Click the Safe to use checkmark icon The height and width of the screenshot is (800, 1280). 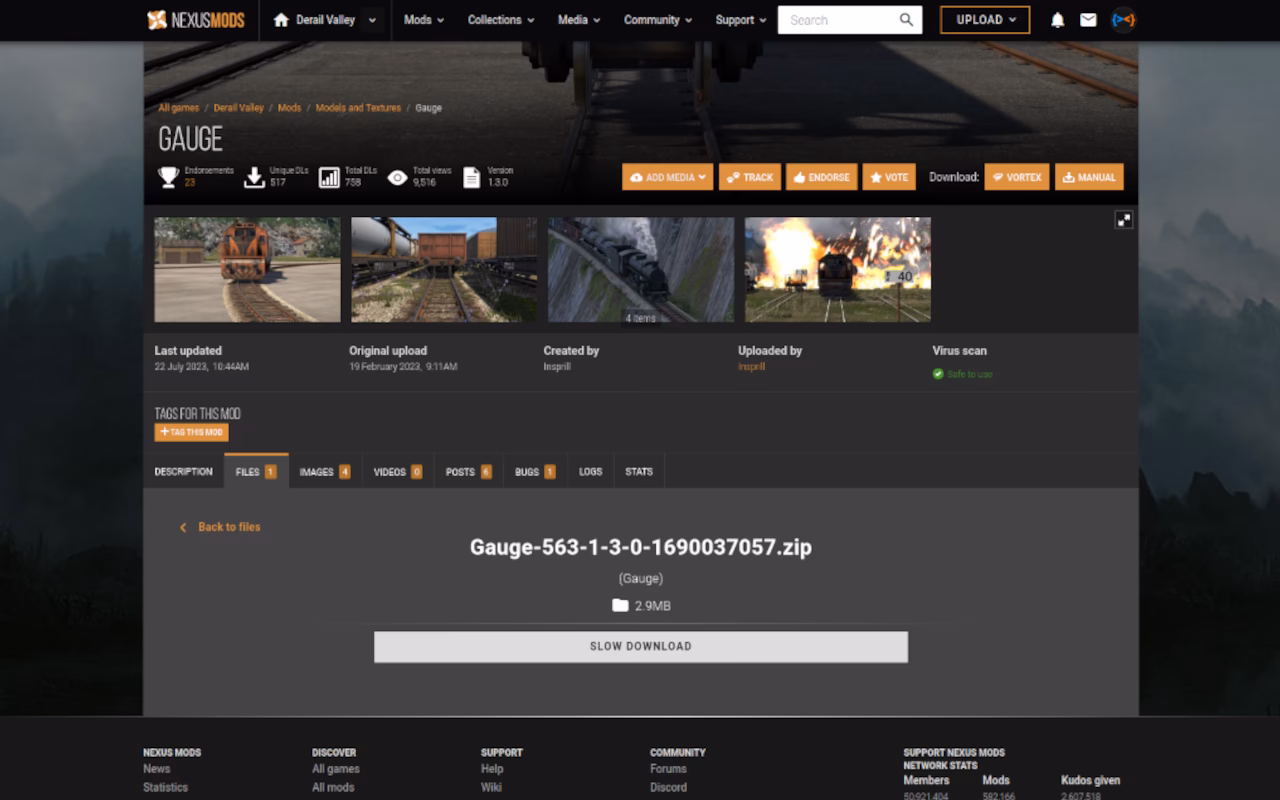(x=938, y=374)
